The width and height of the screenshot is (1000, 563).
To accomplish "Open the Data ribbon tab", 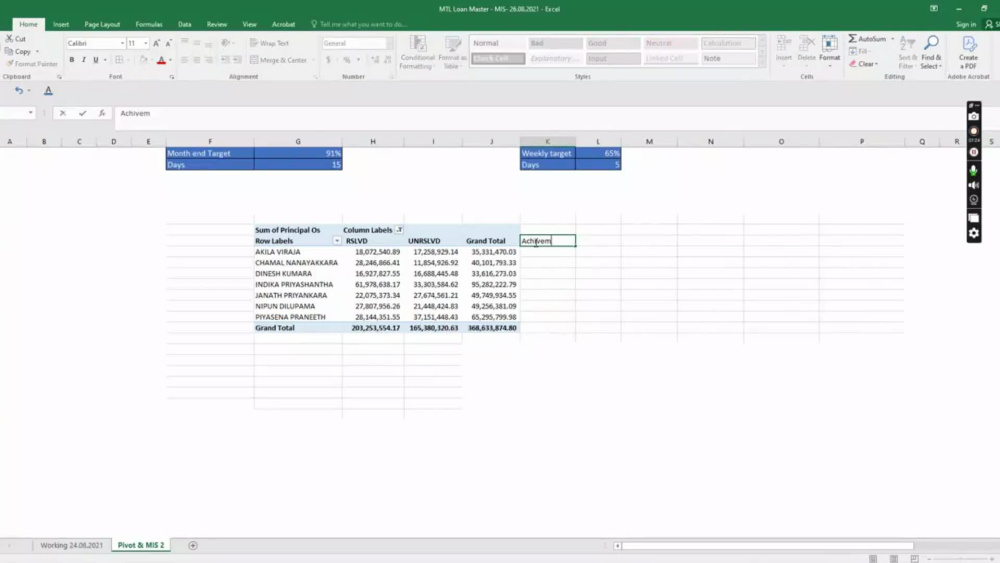I will pos(184,24).
